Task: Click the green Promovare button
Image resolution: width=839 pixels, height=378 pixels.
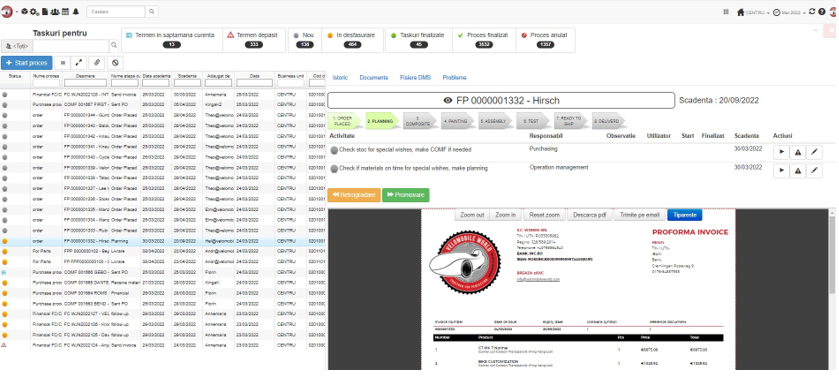Action: tap(406, 195)
